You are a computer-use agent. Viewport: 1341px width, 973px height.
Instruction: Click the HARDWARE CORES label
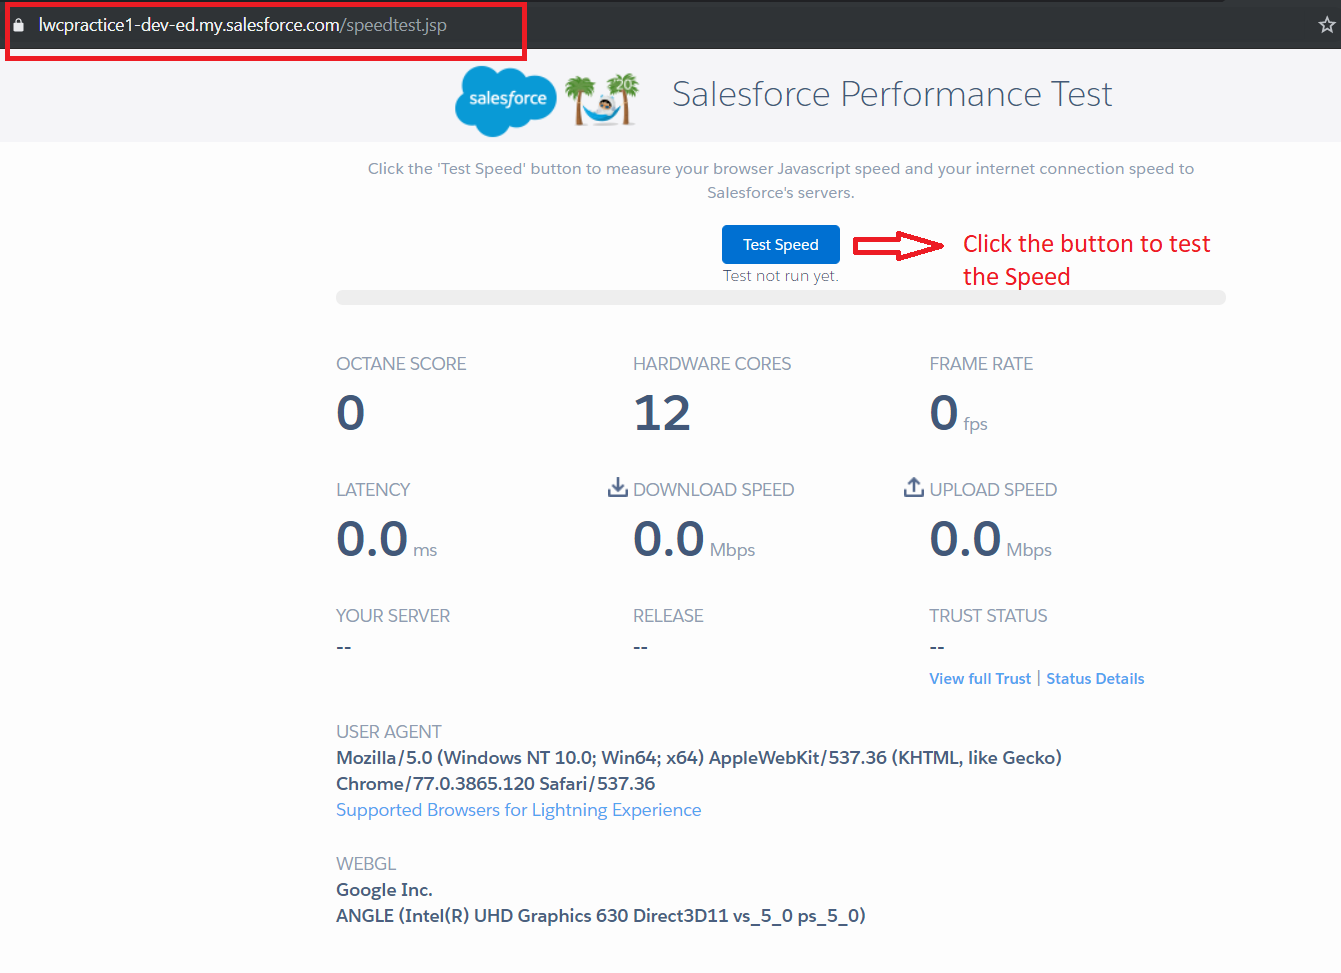point(712,364)
